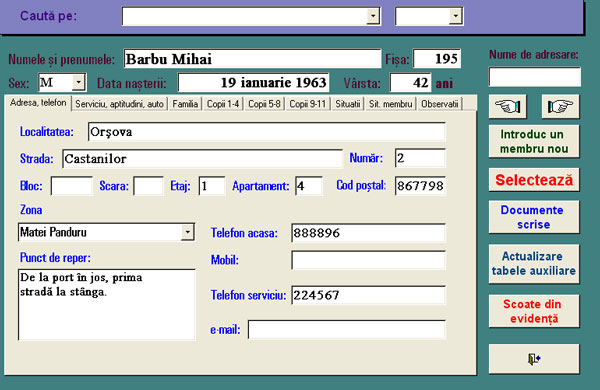Open Documente scrise

[x=534, y=217]
